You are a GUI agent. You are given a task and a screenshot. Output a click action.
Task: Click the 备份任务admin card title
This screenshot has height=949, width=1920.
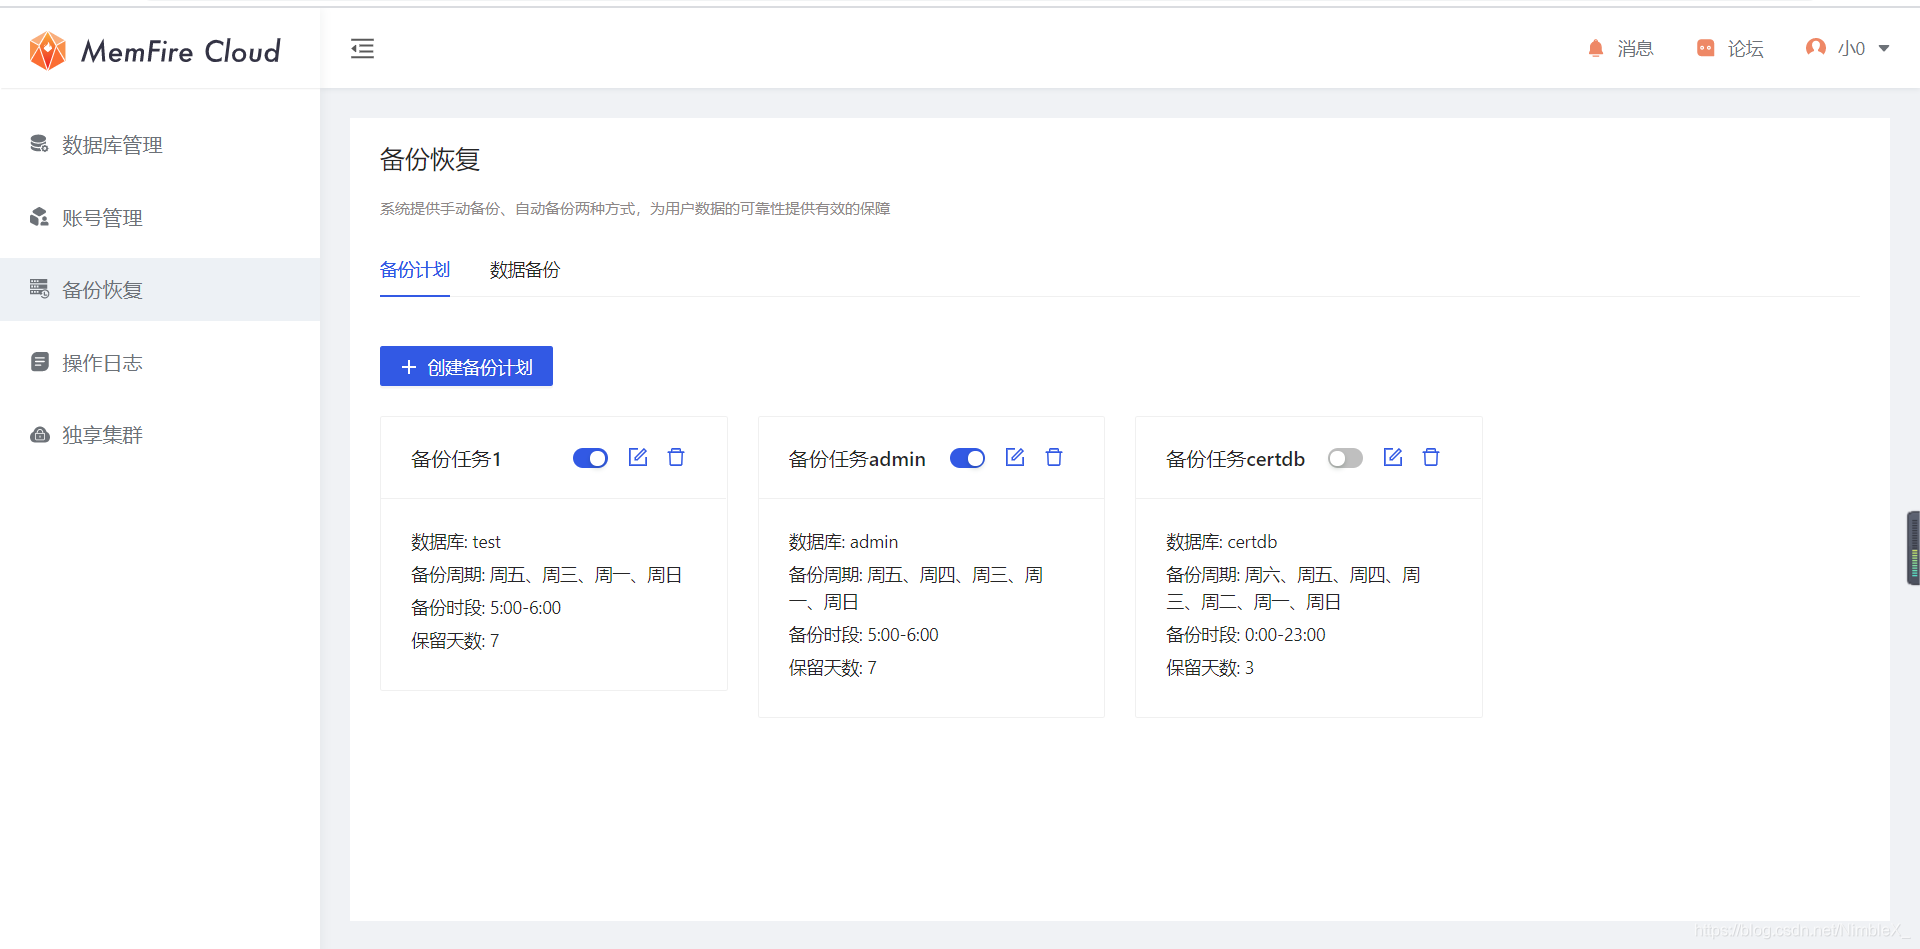pyautogui.click(x=857, y=459)
